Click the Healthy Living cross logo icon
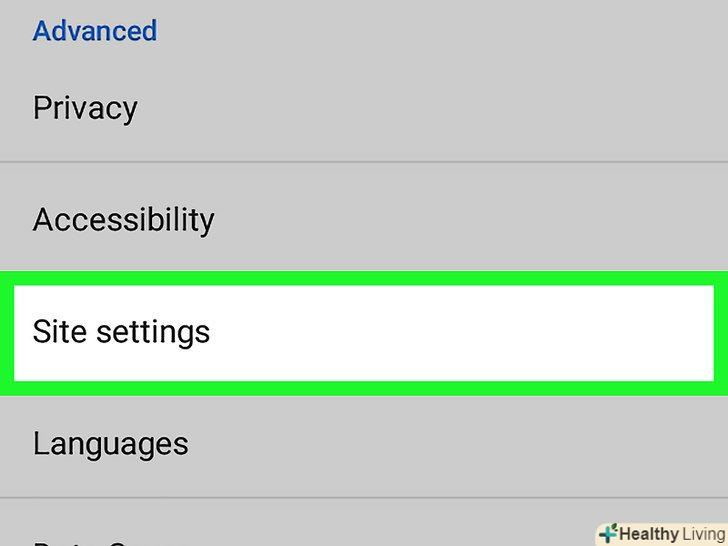This screenshot has width=728, height=546. click(607, 533)
